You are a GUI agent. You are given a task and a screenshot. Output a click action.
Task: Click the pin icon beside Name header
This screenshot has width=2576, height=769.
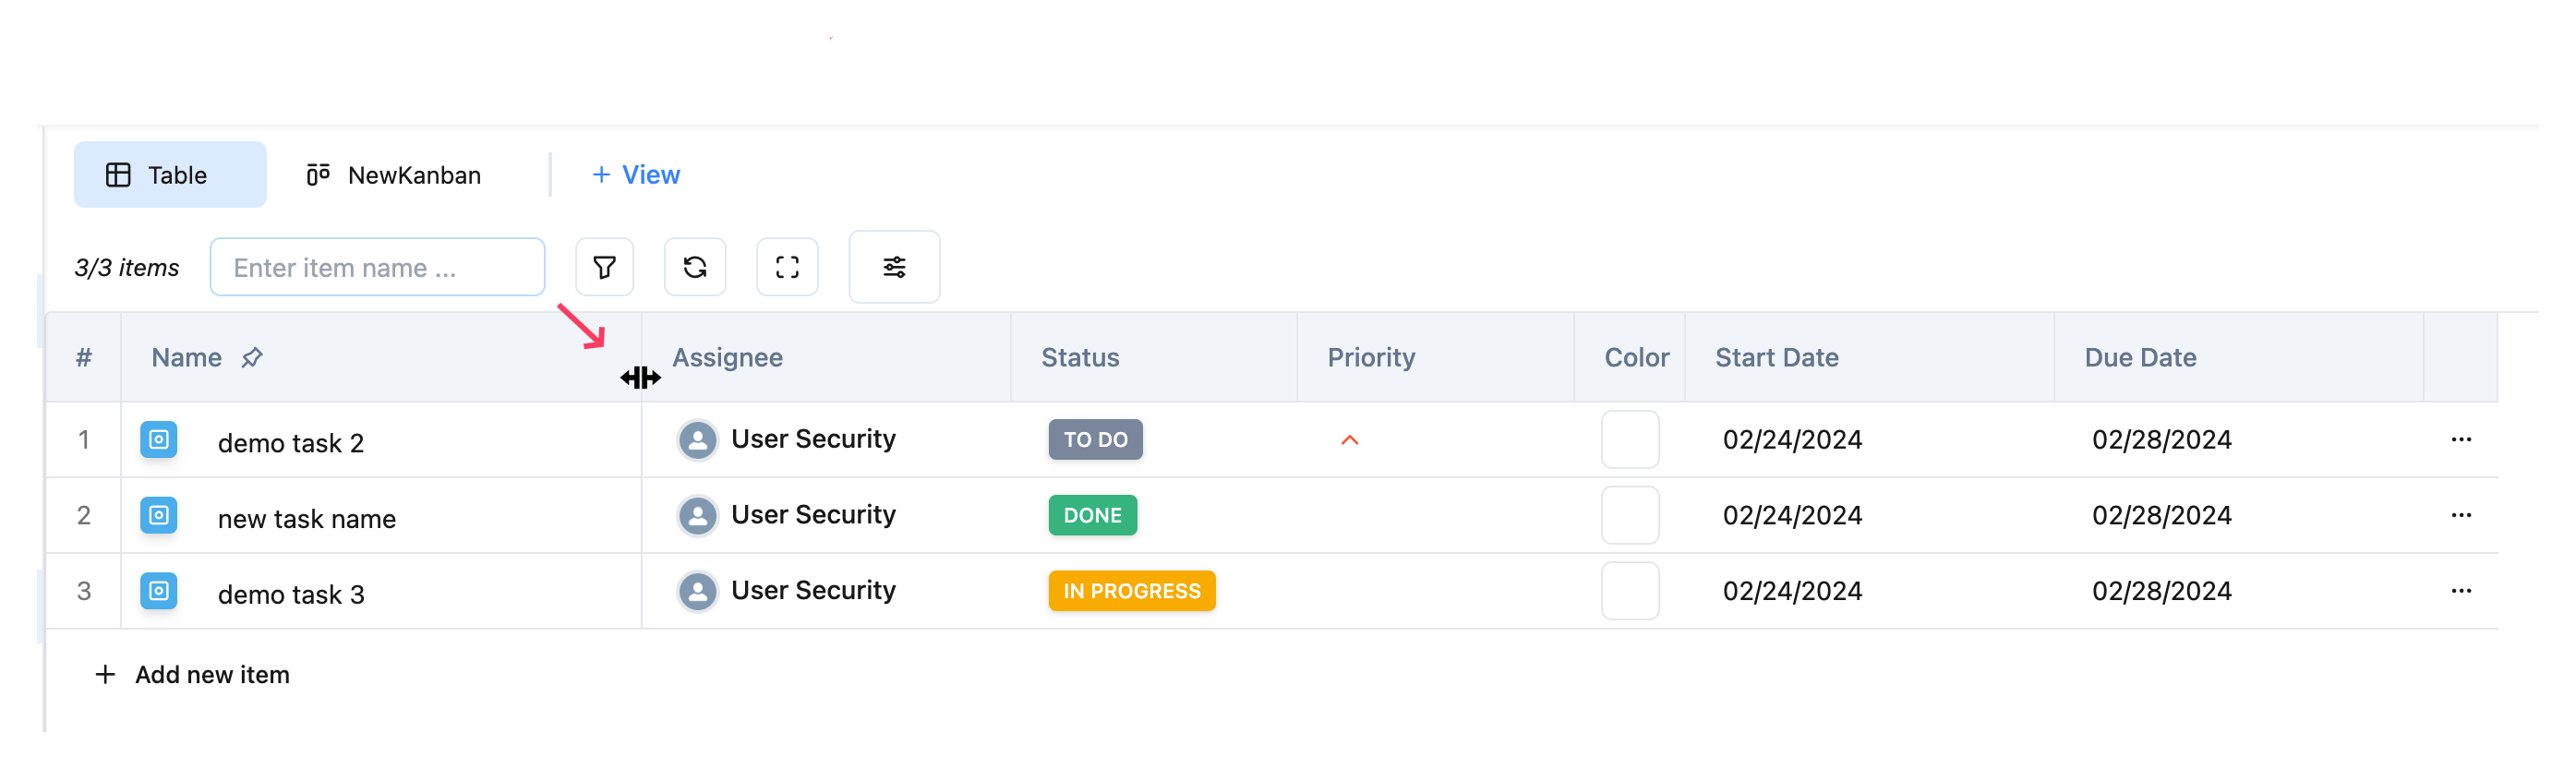click(252, 357)
